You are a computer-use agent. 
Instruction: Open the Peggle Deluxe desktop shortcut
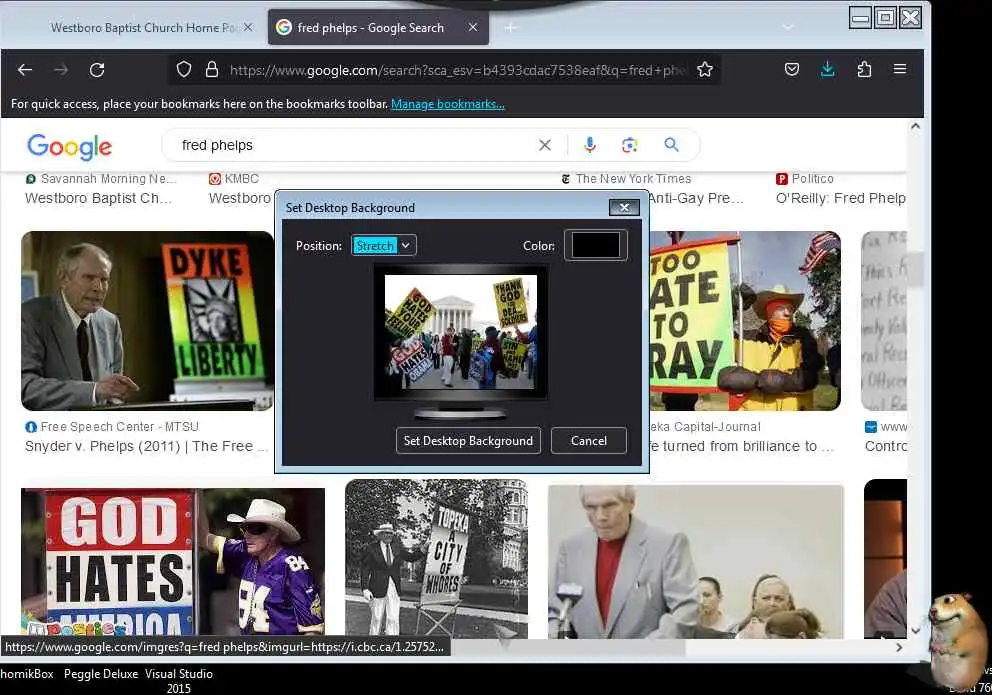coord(101,674)
